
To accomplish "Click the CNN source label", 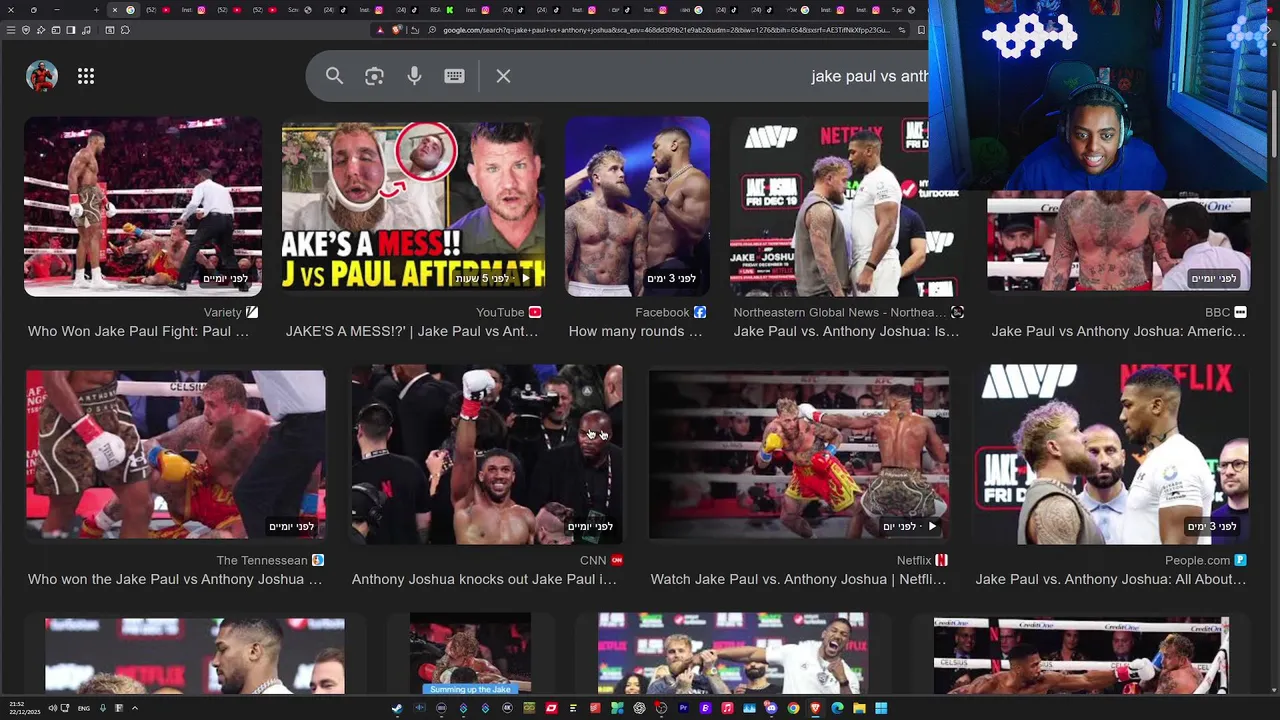I will (x=593, y=560).
